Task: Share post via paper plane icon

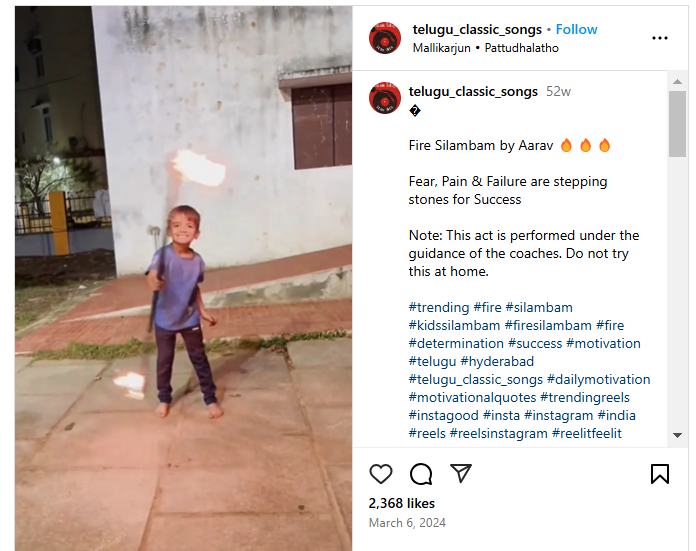Action: (x=460, y=473)
